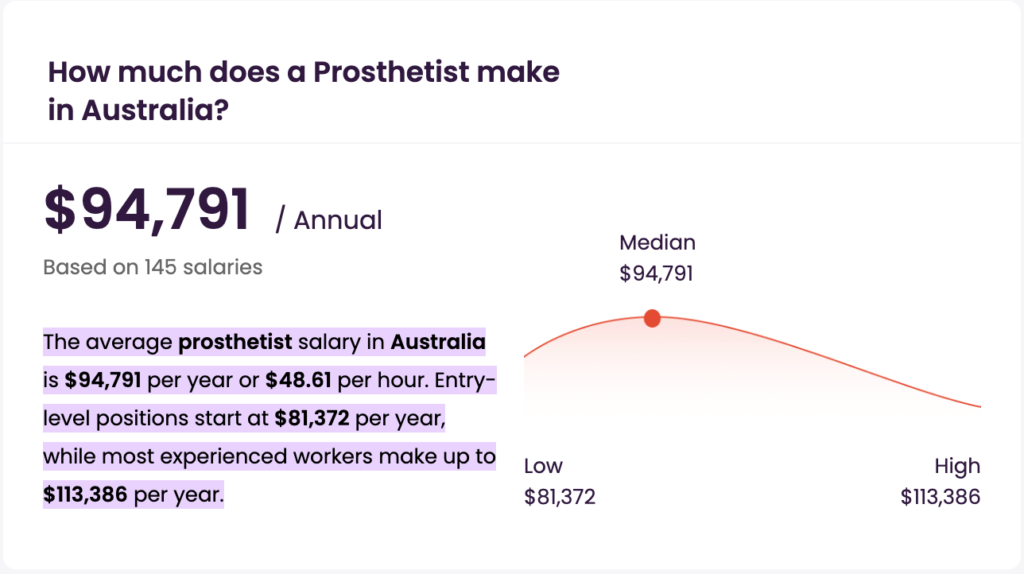Click the $113,386 value under High
The image size is (1024, 574).
pos(940,497)
